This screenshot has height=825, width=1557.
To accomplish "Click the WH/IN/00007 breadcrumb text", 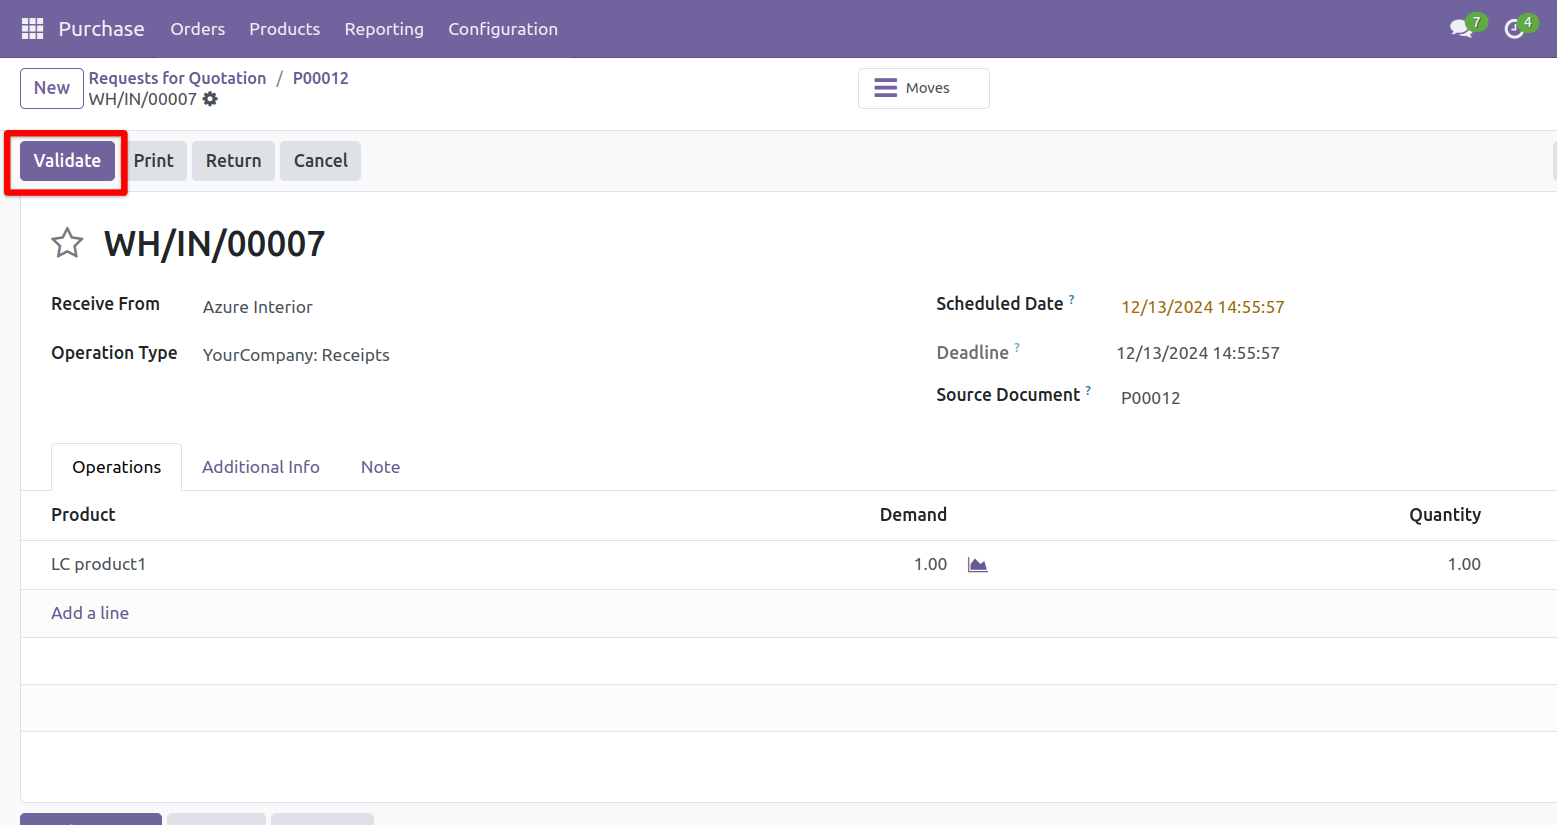I will click(143, 99).
